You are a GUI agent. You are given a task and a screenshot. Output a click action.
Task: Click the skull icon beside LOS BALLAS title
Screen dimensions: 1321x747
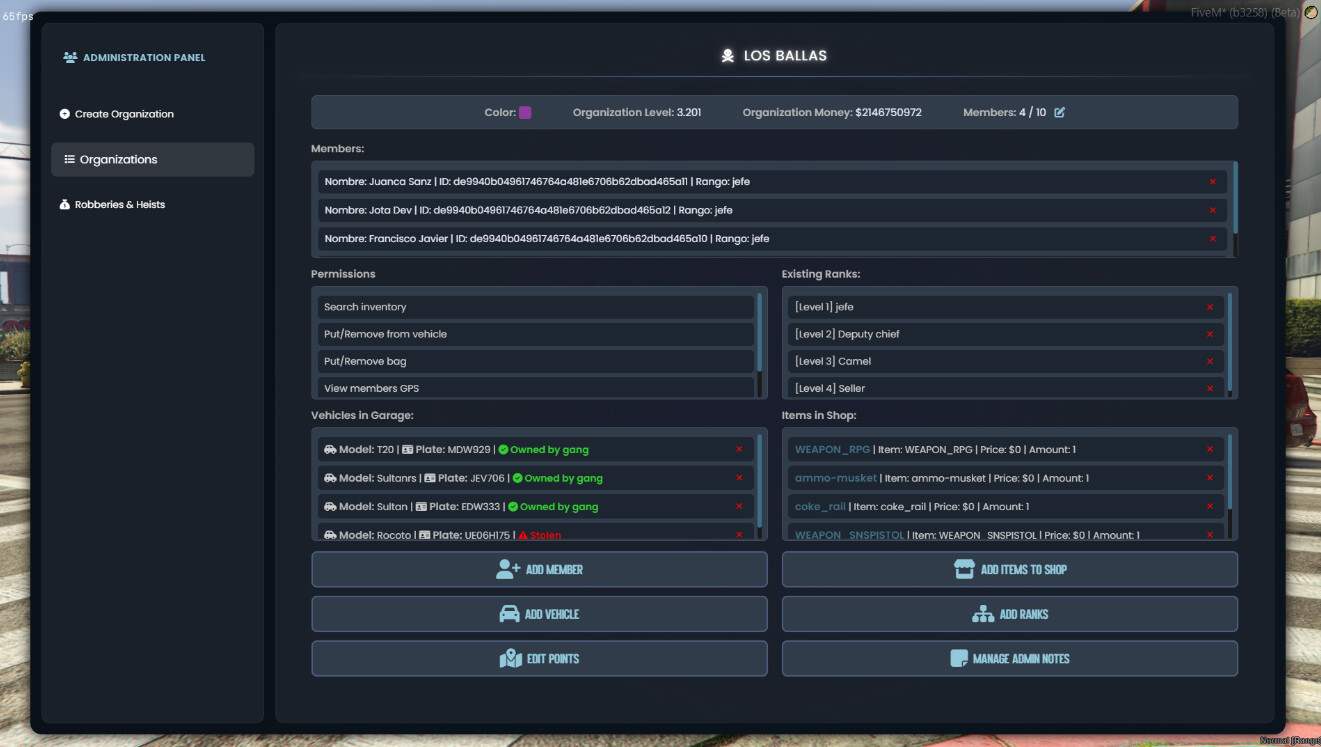pos(726,55)
